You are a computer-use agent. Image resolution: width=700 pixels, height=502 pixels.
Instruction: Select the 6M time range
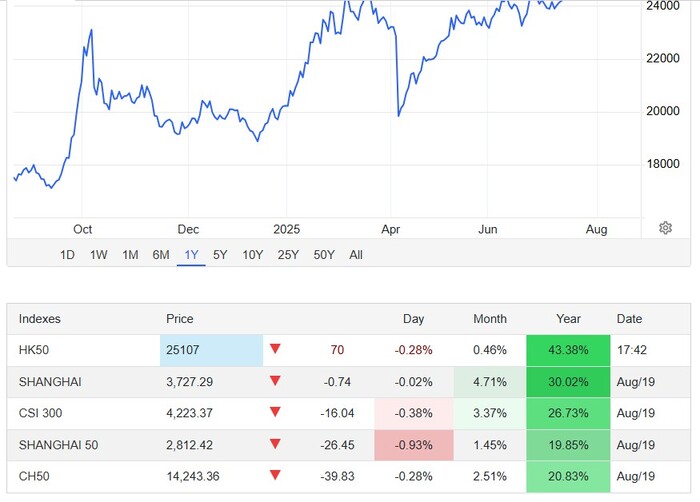[x=161, y=255]
